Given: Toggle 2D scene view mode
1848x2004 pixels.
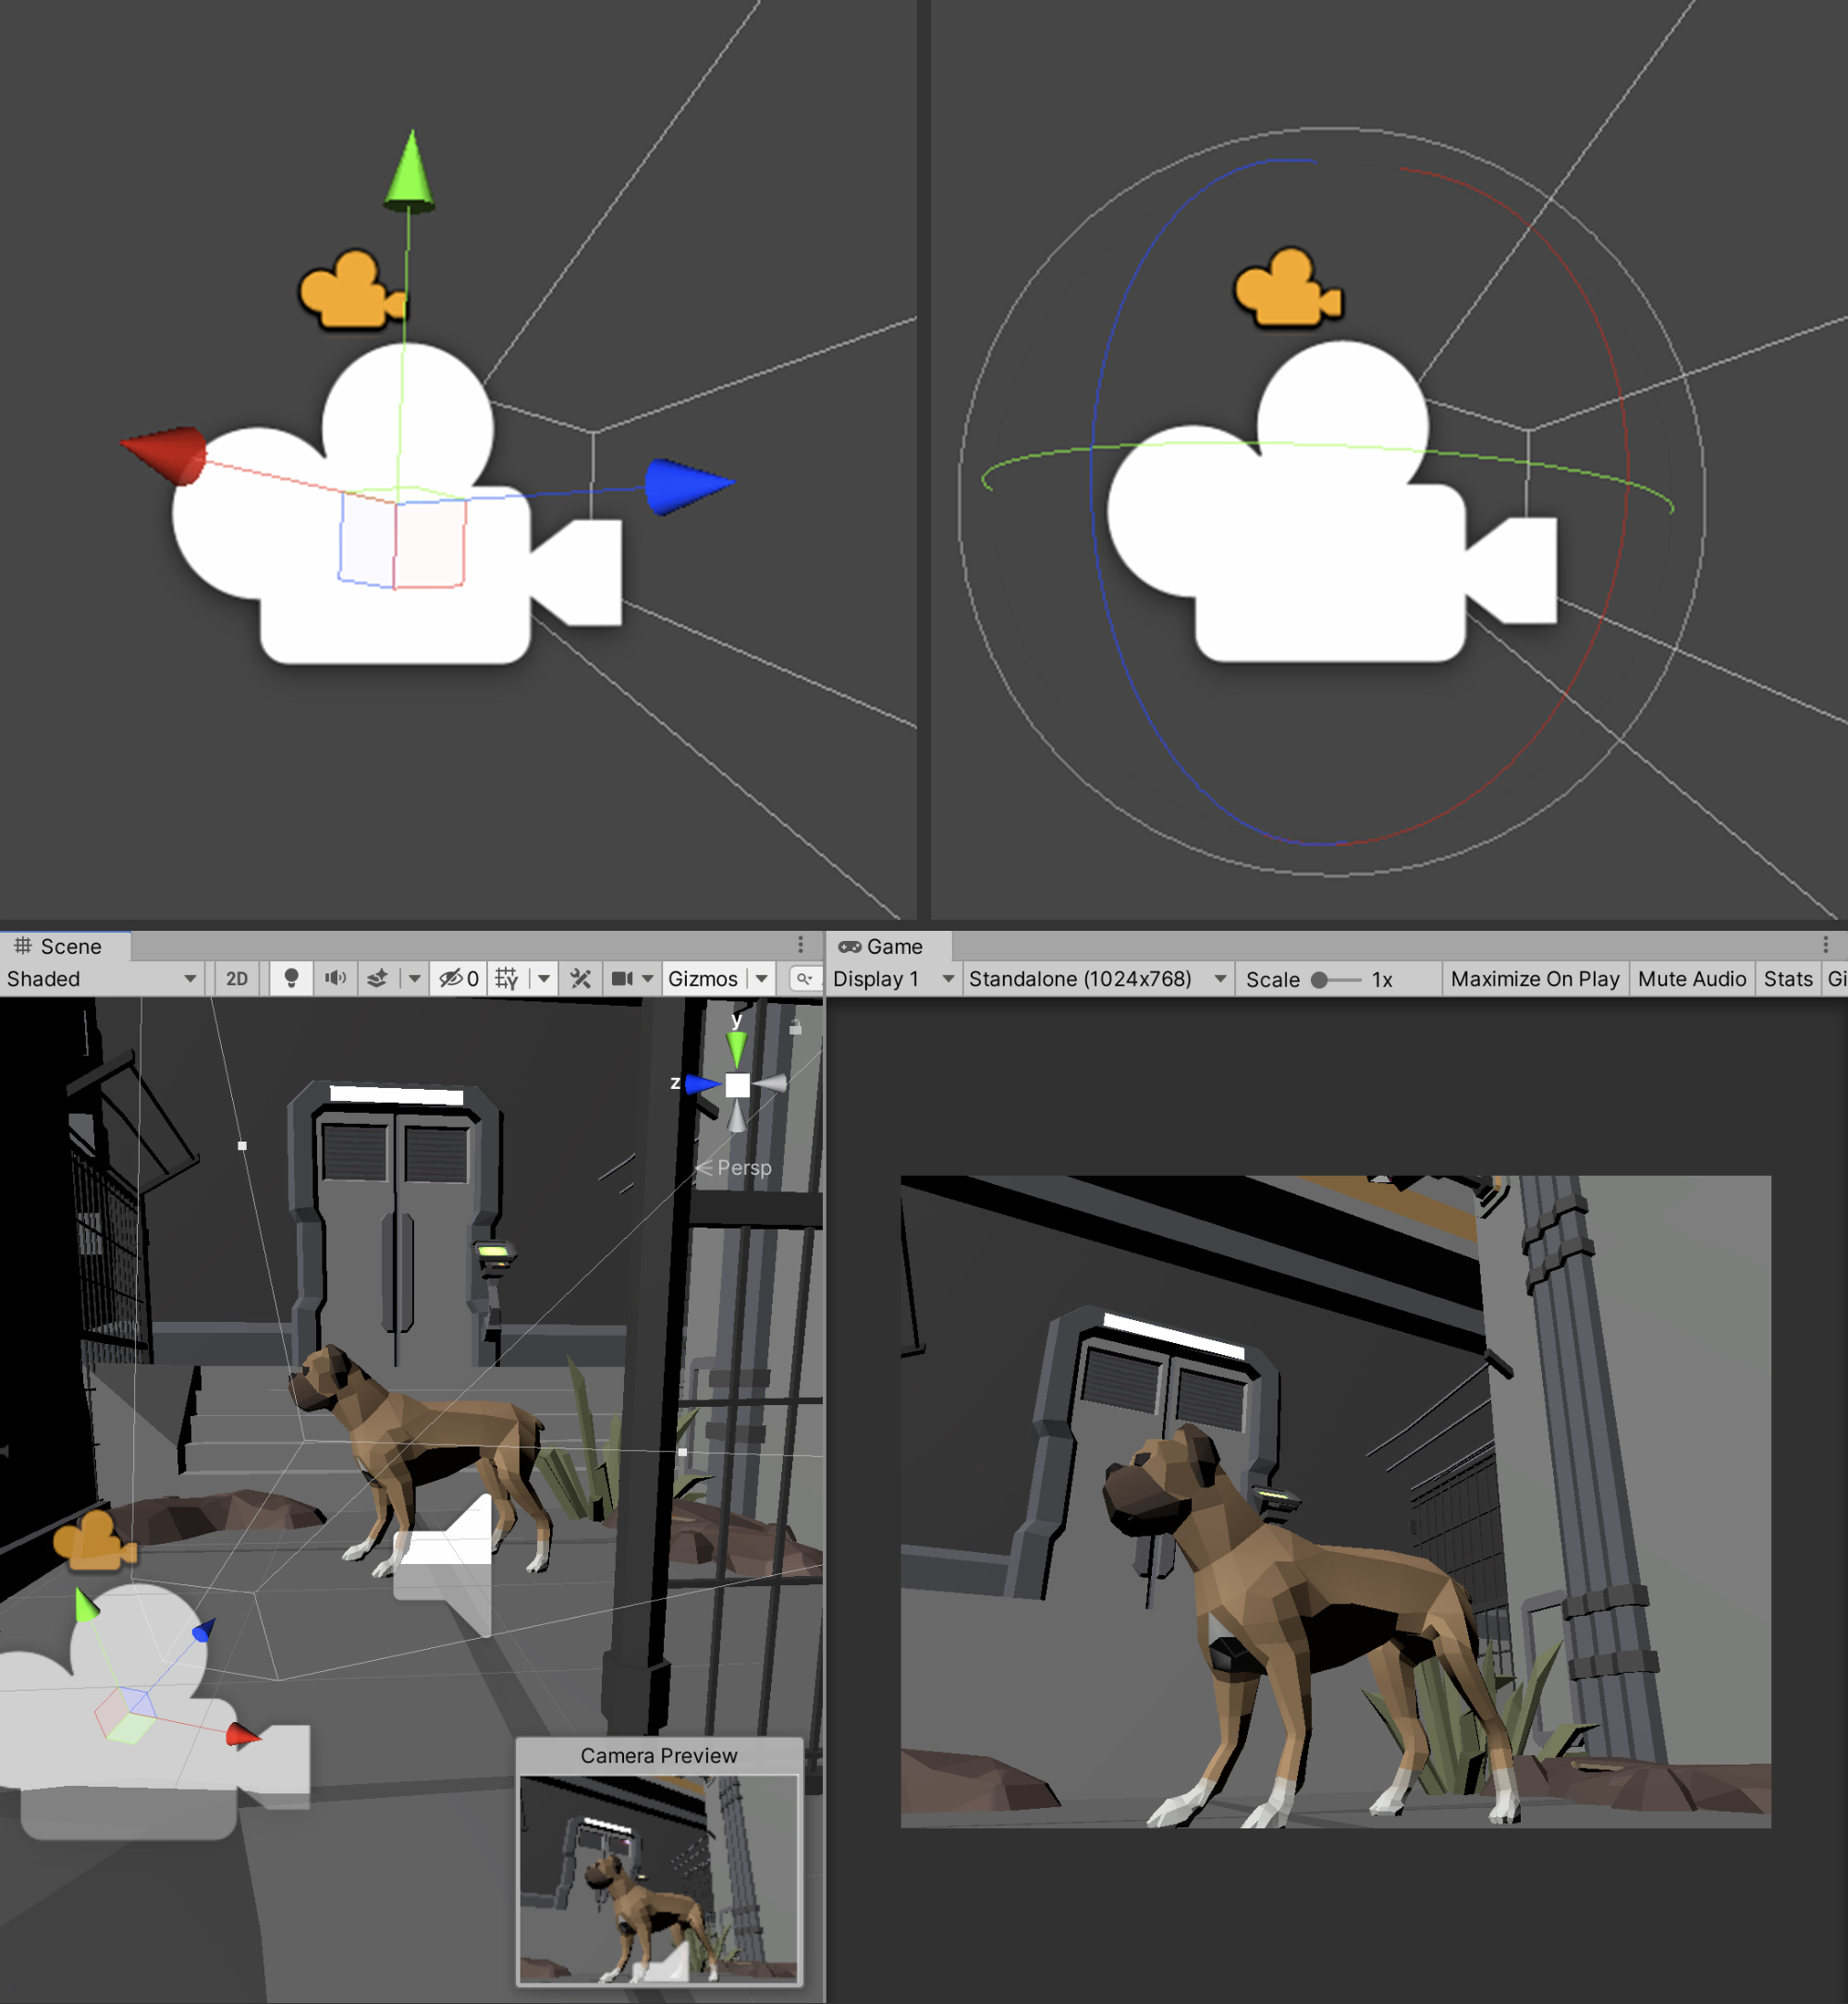Looking at the screenshot, I should [x=237, y=978].
